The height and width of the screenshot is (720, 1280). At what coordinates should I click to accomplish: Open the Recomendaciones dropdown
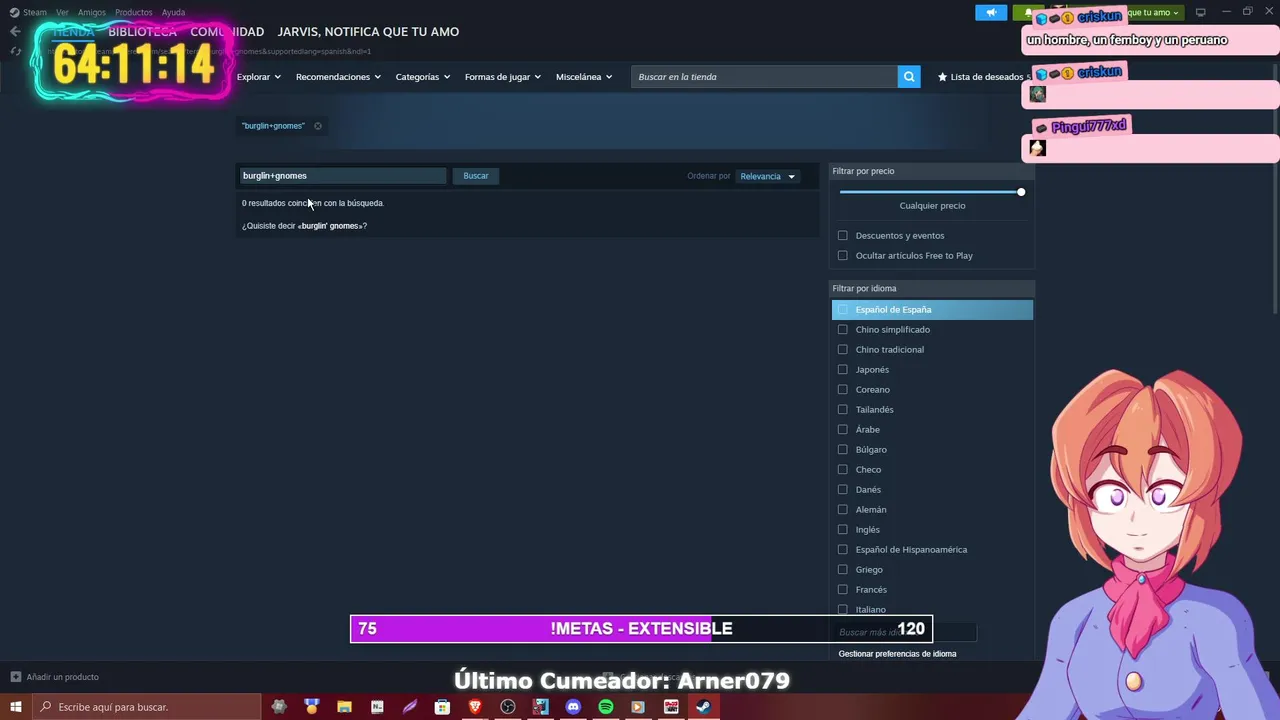[338, 77]
